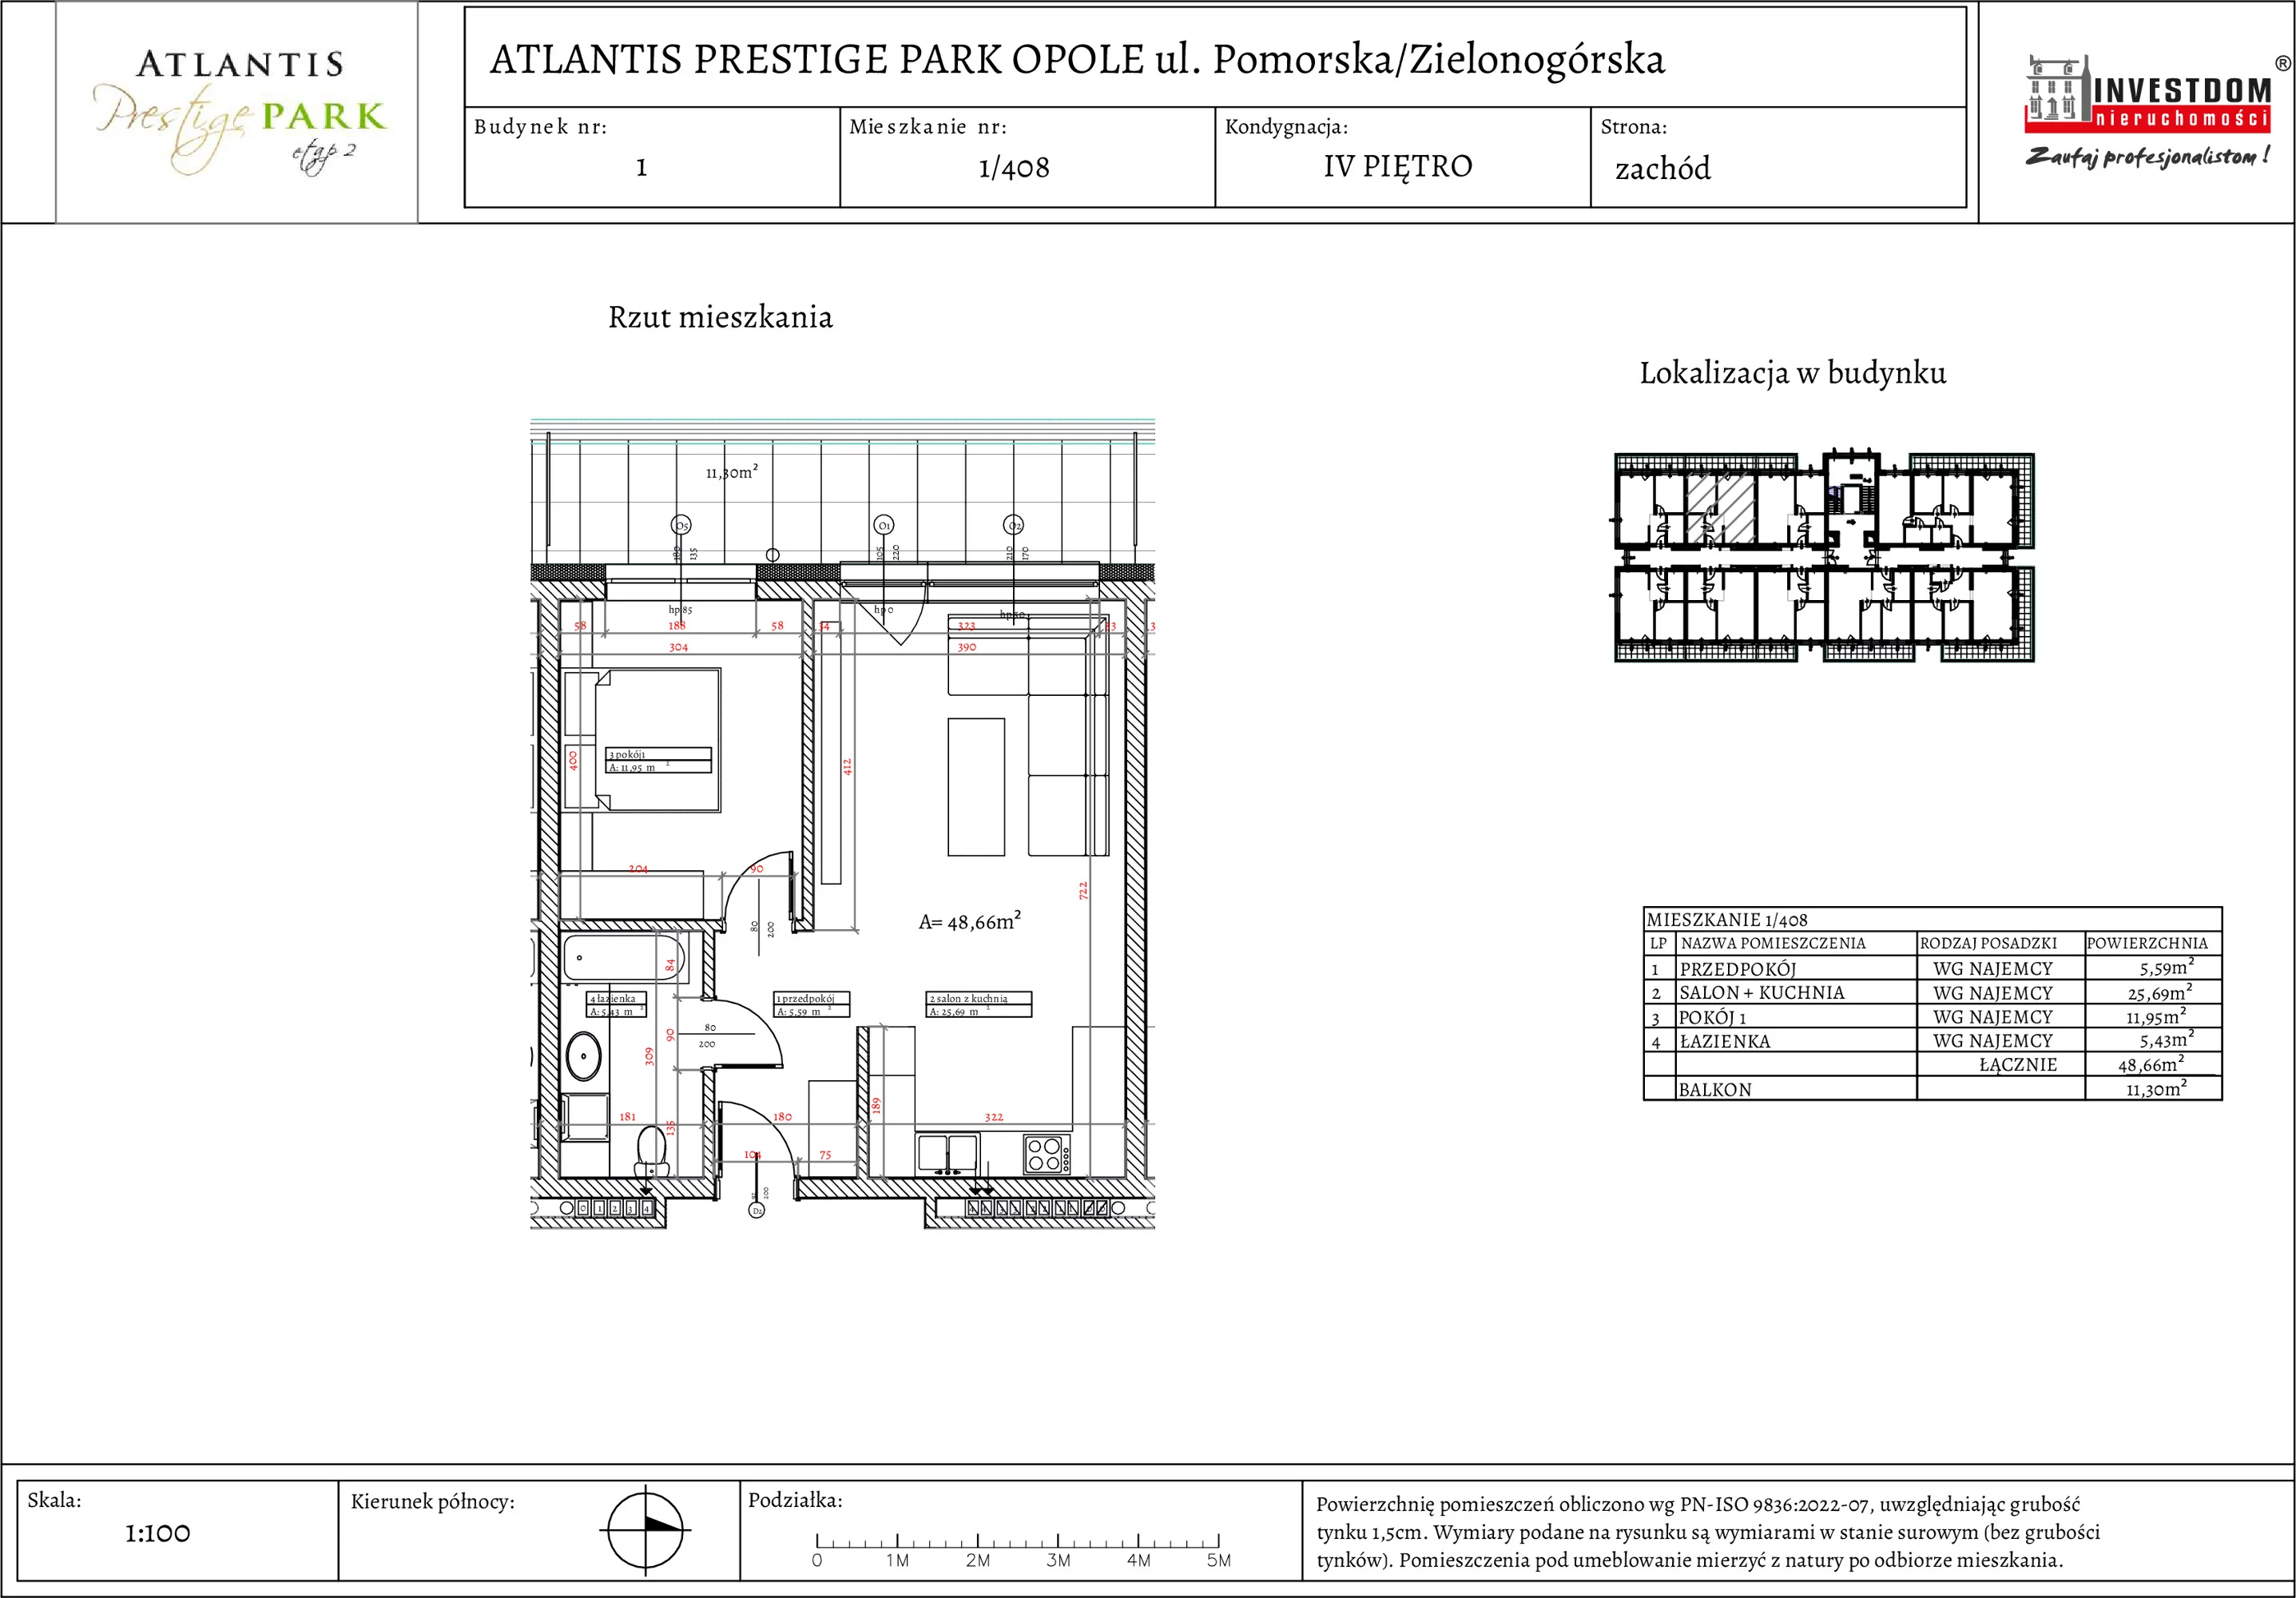Select the 'POKÓJ 1' table row name
Image resolution: width=2296 pixels, height=1598 pixels.
pos(1712,1017)
